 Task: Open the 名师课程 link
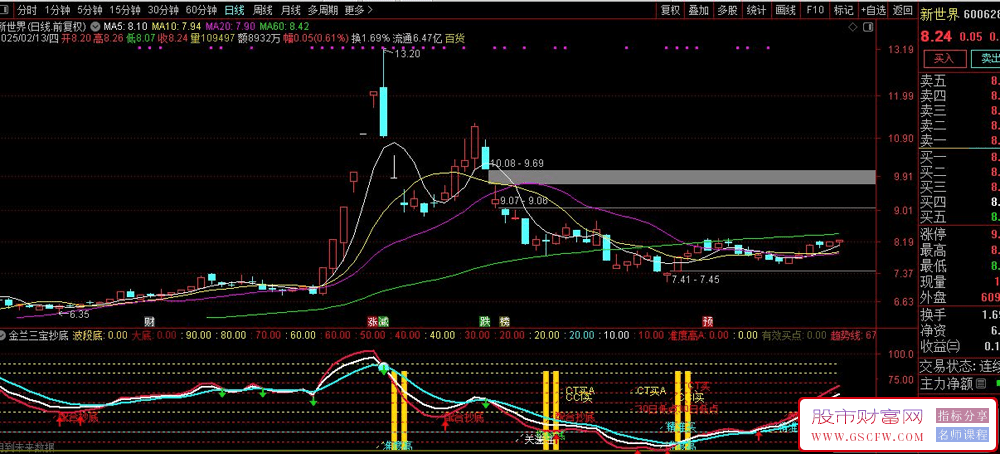click(962, 435)
